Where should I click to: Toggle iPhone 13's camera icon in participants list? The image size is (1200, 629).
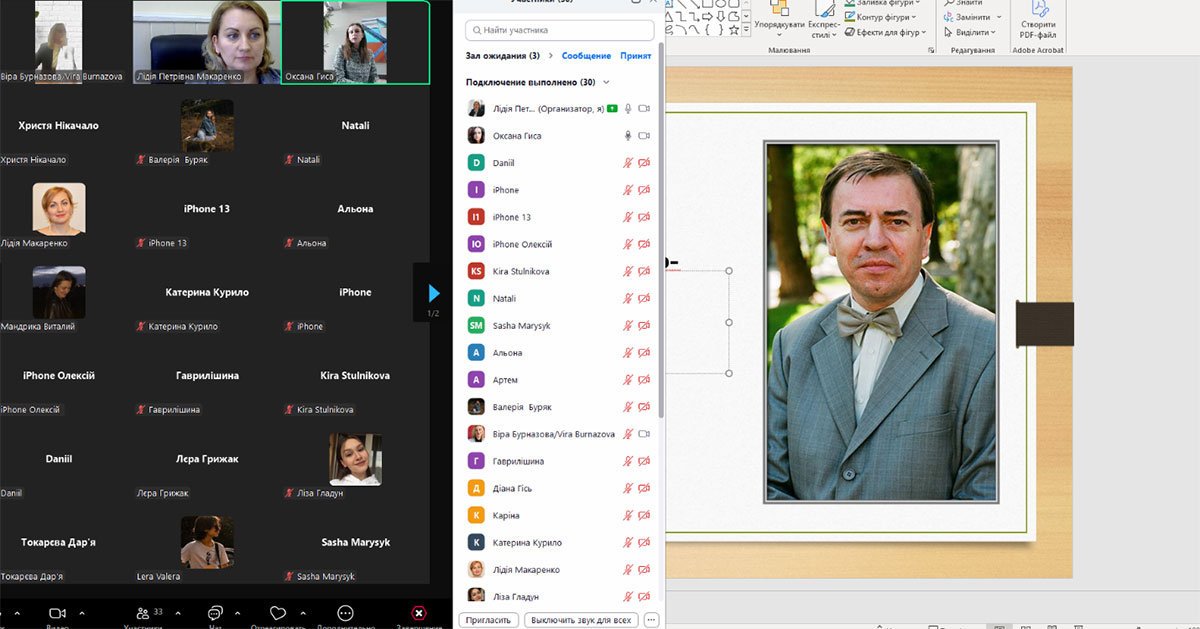[x=645, y=217]
